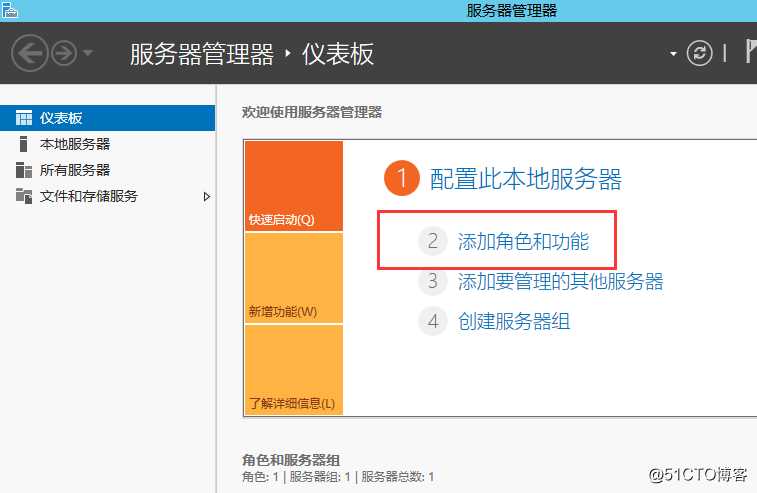Open the dropdown arrow beside refresh icon
757x493 pixels.
673,54
